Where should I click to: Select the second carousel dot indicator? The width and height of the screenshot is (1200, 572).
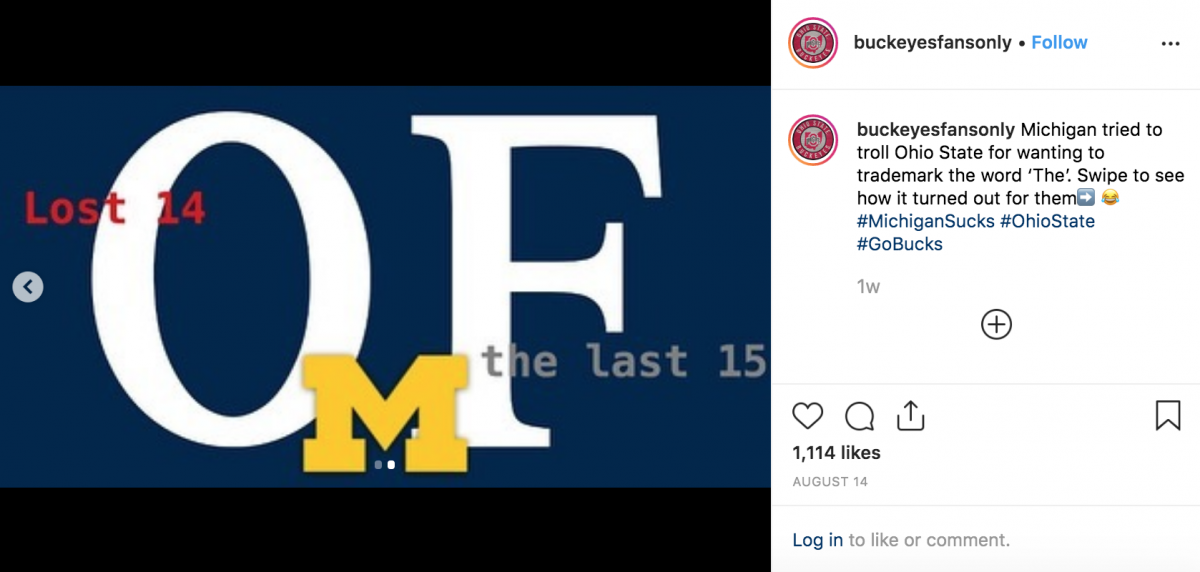pos(391,465)
